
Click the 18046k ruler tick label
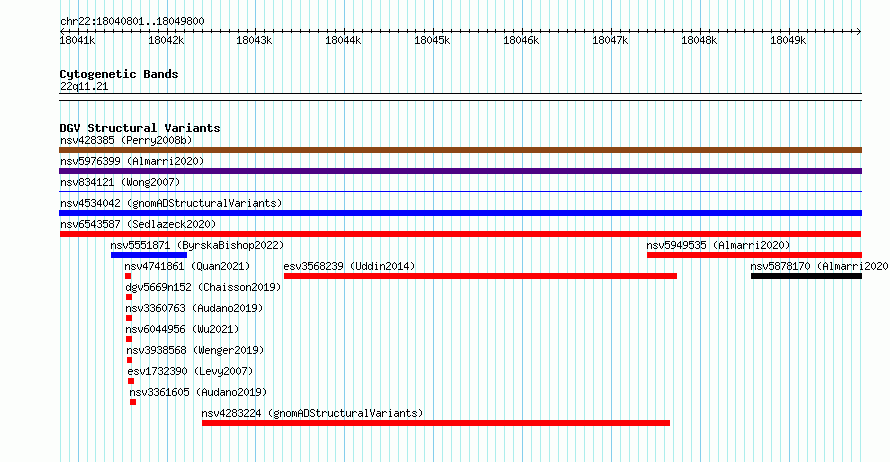(522, 40)
